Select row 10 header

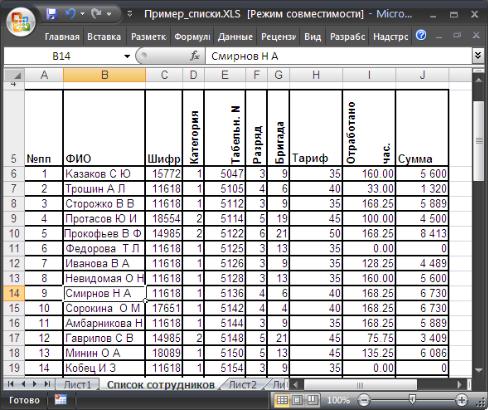click(14, 233)
